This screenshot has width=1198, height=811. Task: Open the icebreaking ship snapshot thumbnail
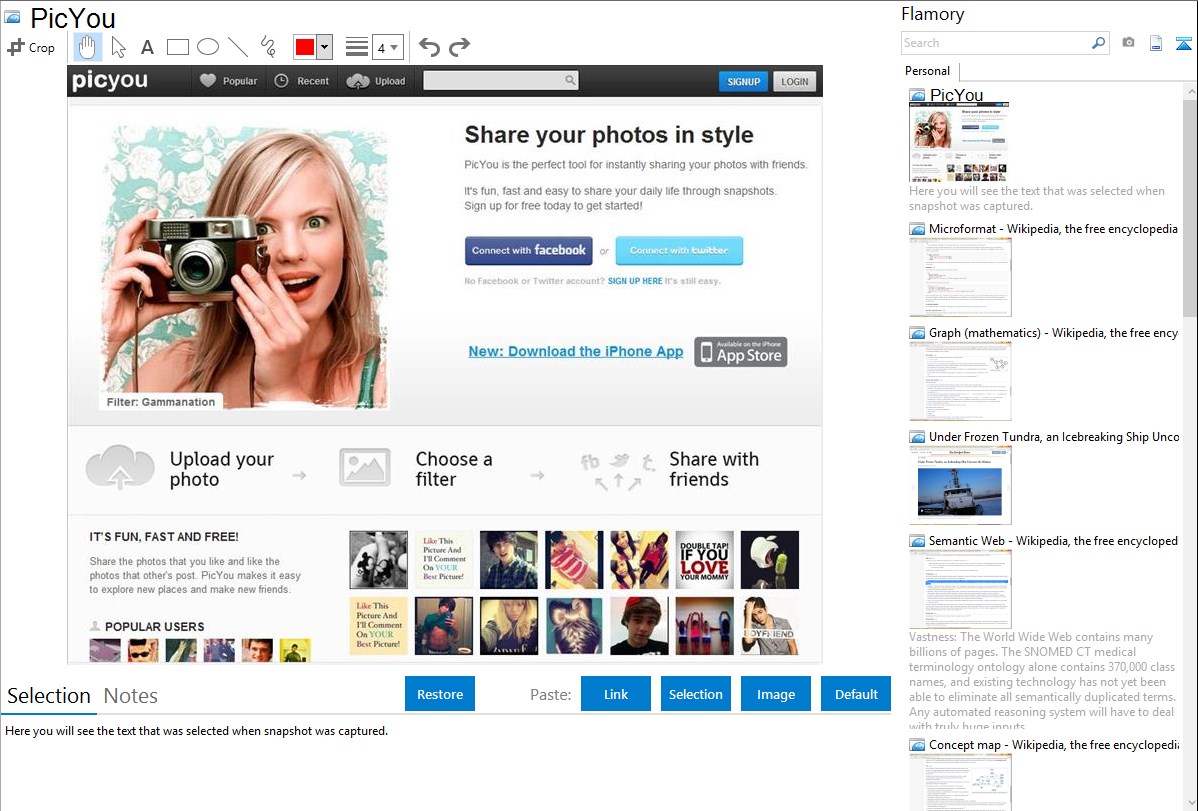coord(960,485)
